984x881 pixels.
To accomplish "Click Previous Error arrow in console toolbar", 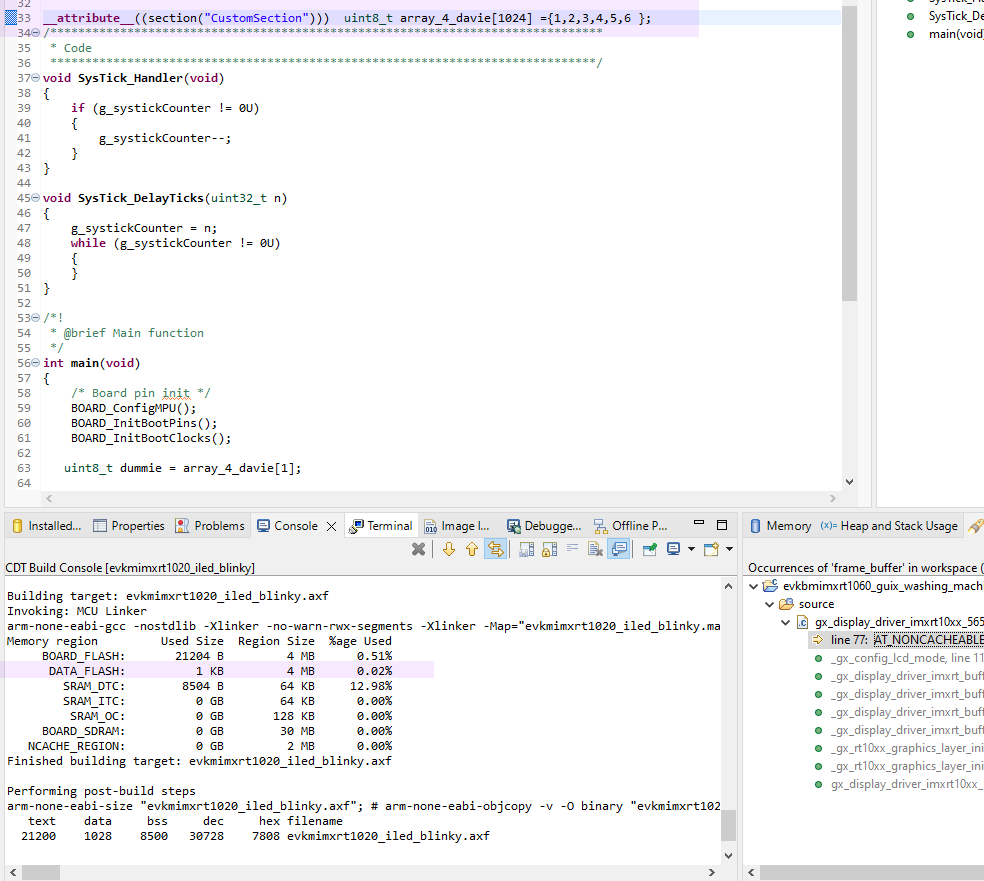I will tap(471, 548).
